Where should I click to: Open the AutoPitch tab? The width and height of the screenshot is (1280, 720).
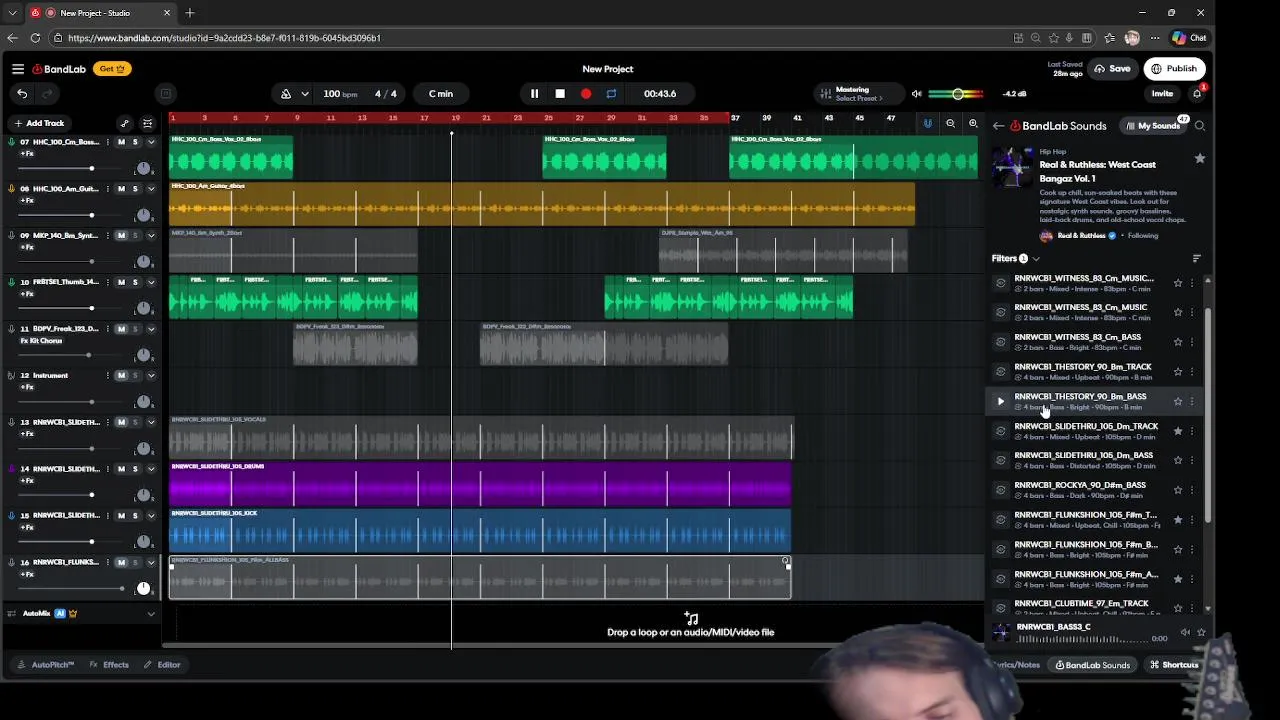tap(46, 665)
